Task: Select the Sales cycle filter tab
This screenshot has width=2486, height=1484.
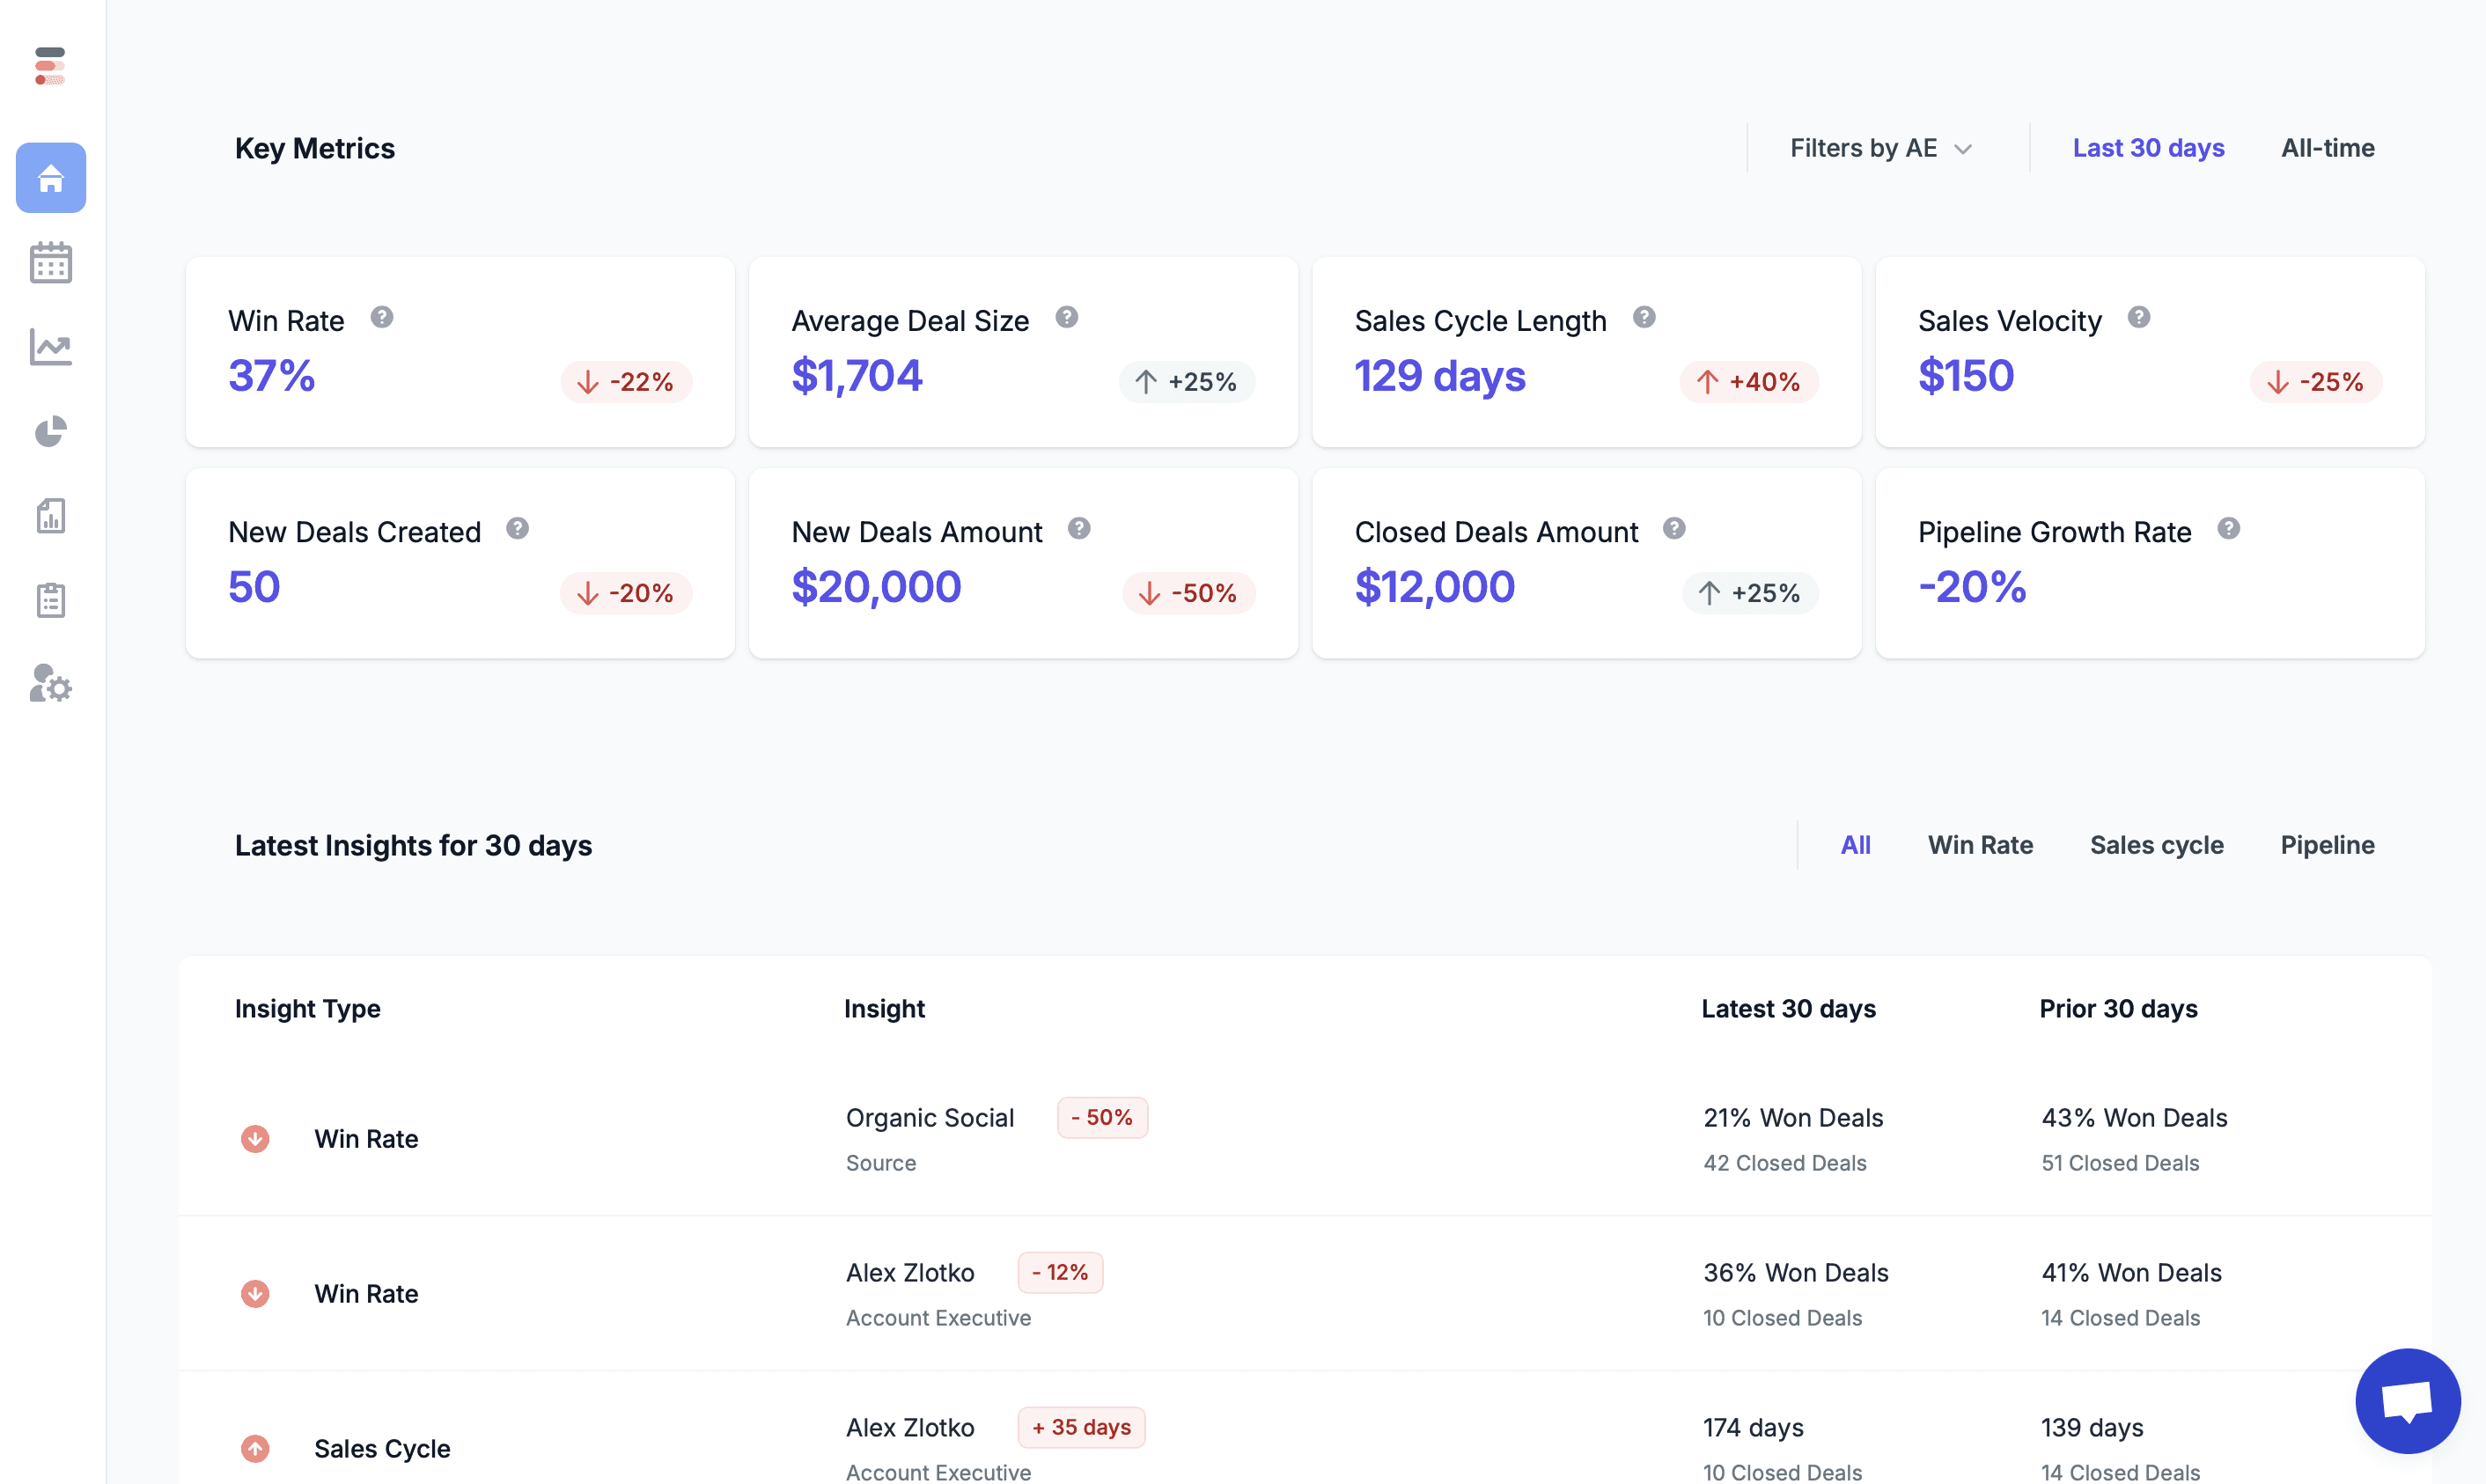Action: pos(2156,844)
